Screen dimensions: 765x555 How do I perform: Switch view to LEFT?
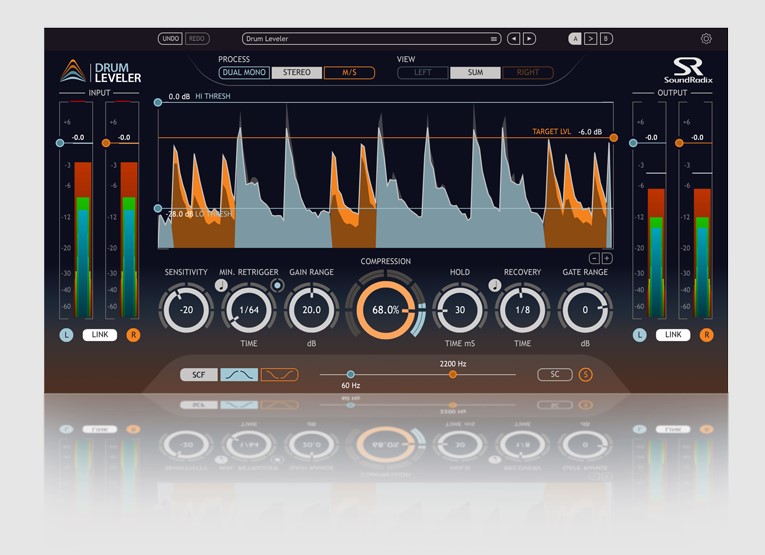(x=423, y=73)
